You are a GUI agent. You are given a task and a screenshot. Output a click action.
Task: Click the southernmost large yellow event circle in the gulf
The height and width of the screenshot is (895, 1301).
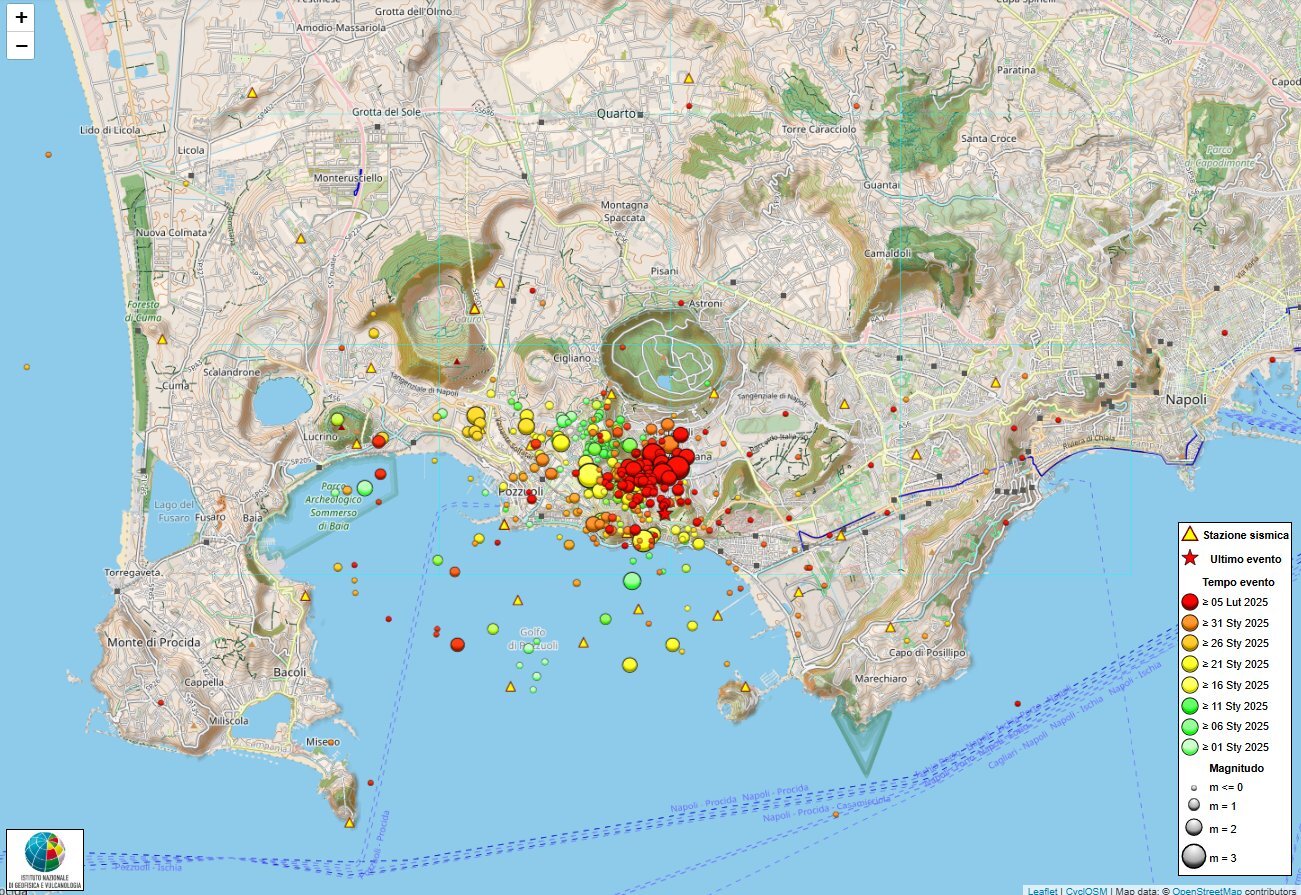click(630, 664)
